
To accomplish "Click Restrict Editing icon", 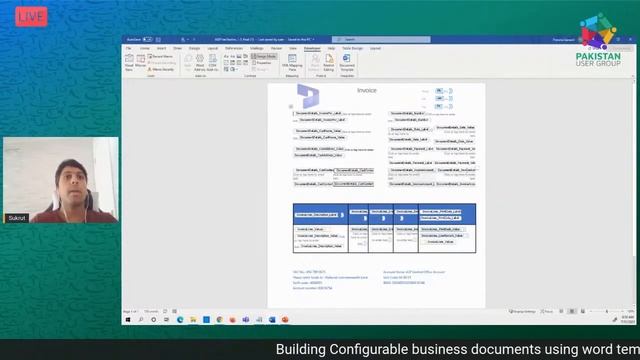I will 329,62.
